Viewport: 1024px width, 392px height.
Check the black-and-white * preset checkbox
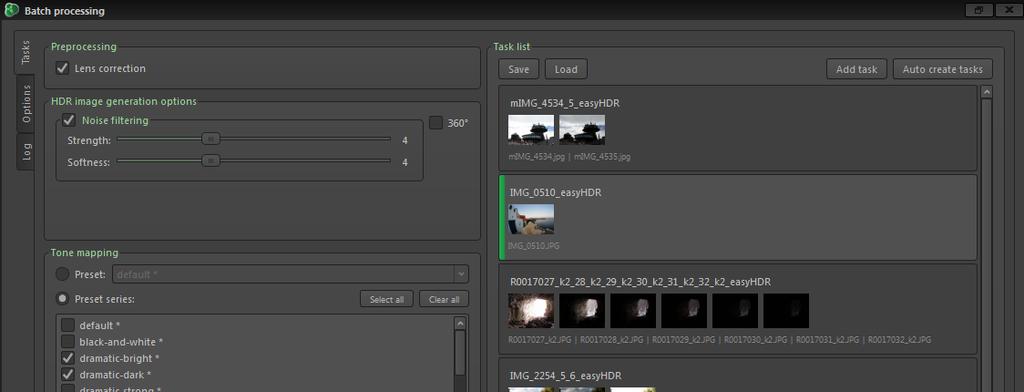(x=67, y=342)
